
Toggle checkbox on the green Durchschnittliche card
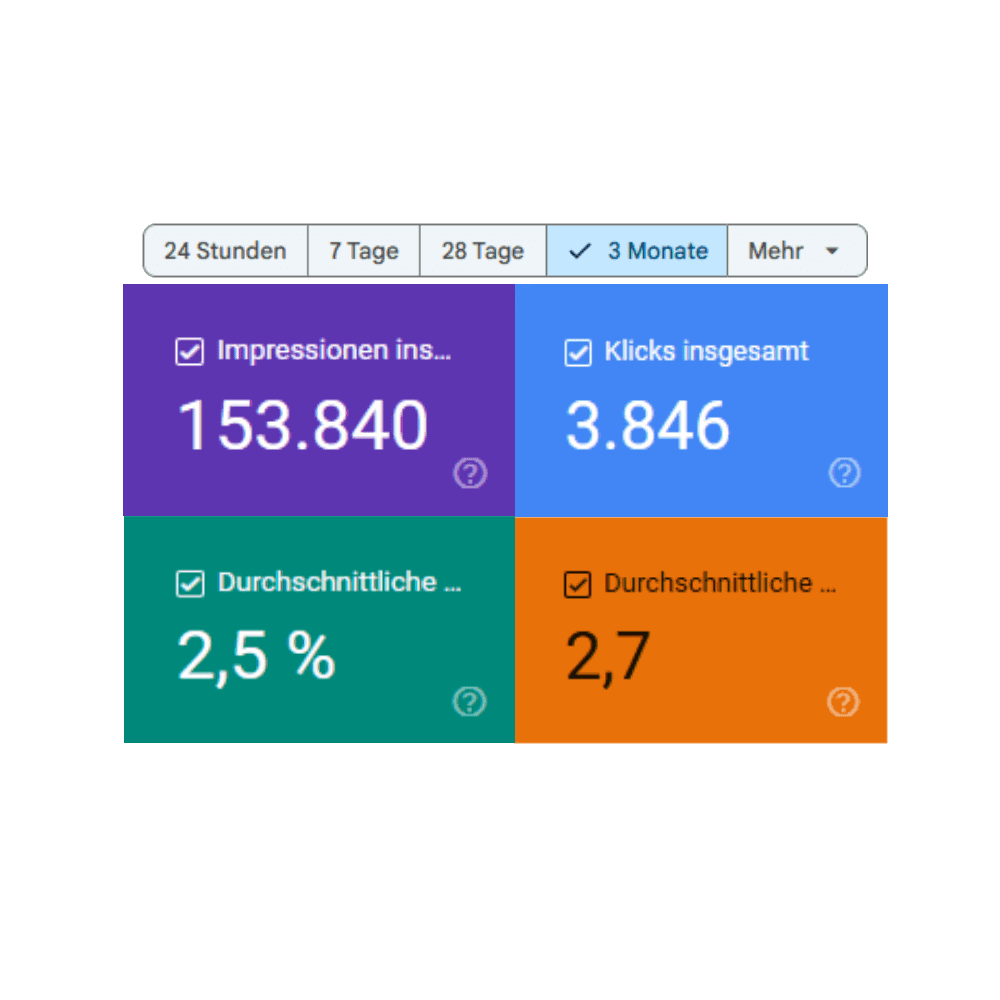tap(190, 584)
